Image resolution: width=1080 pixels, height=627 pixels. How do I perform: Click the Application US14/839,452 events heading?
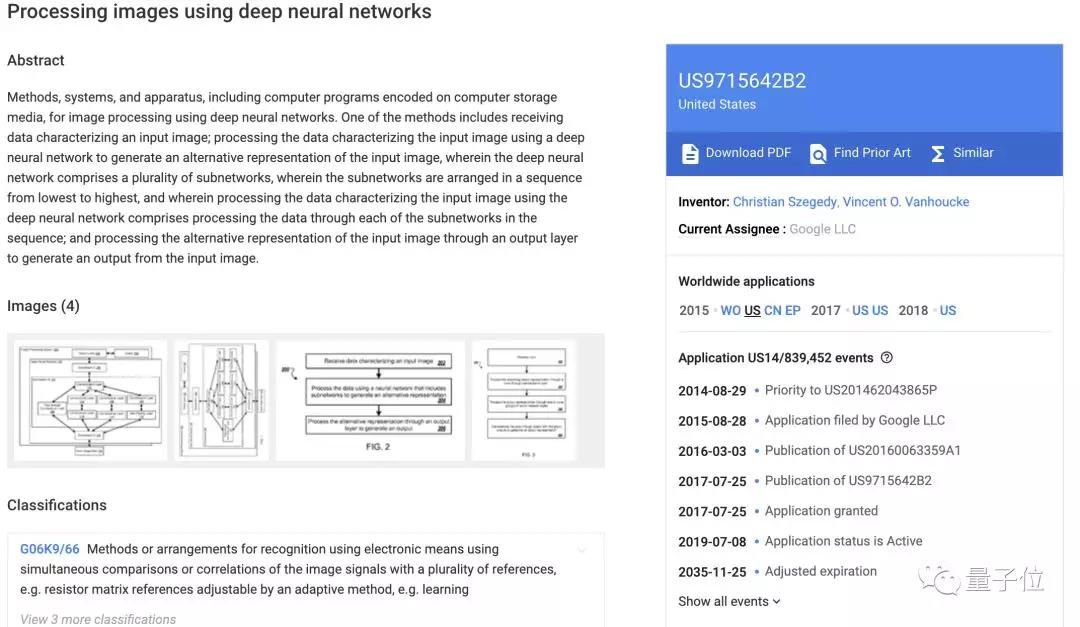776,358
